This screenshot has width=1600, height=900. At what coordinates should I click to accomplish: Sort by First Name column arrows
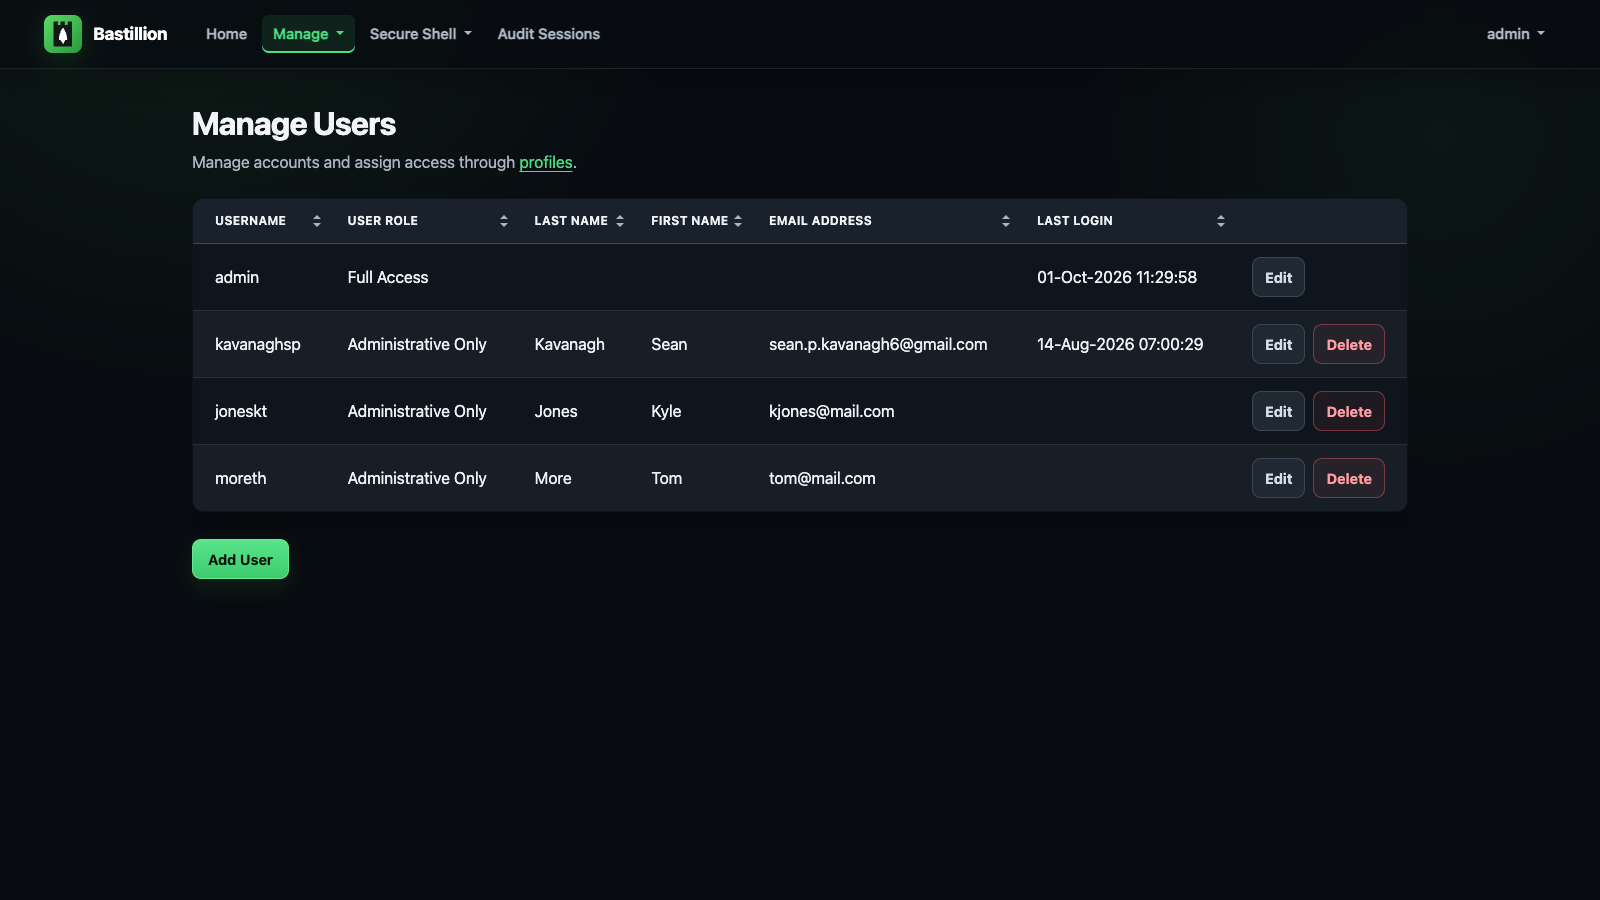738,221
